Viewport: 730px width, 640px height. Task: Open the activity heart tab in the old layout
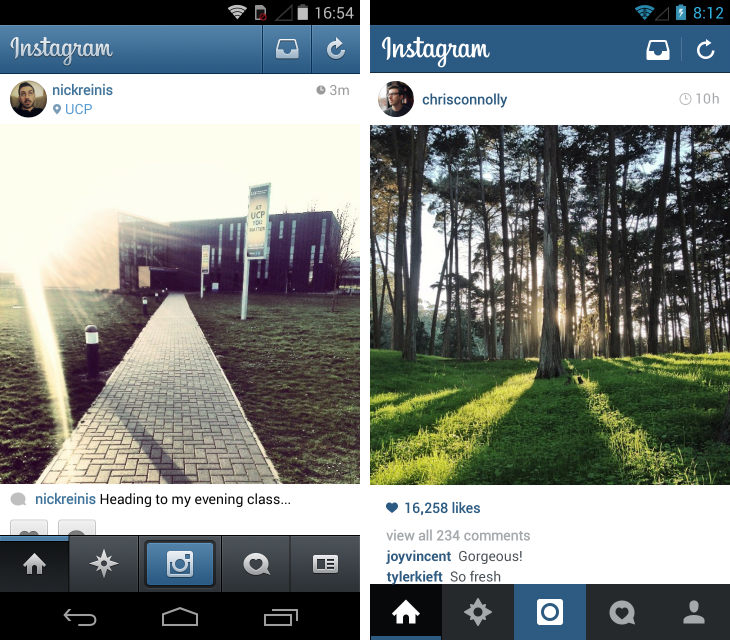coord(256,564)
